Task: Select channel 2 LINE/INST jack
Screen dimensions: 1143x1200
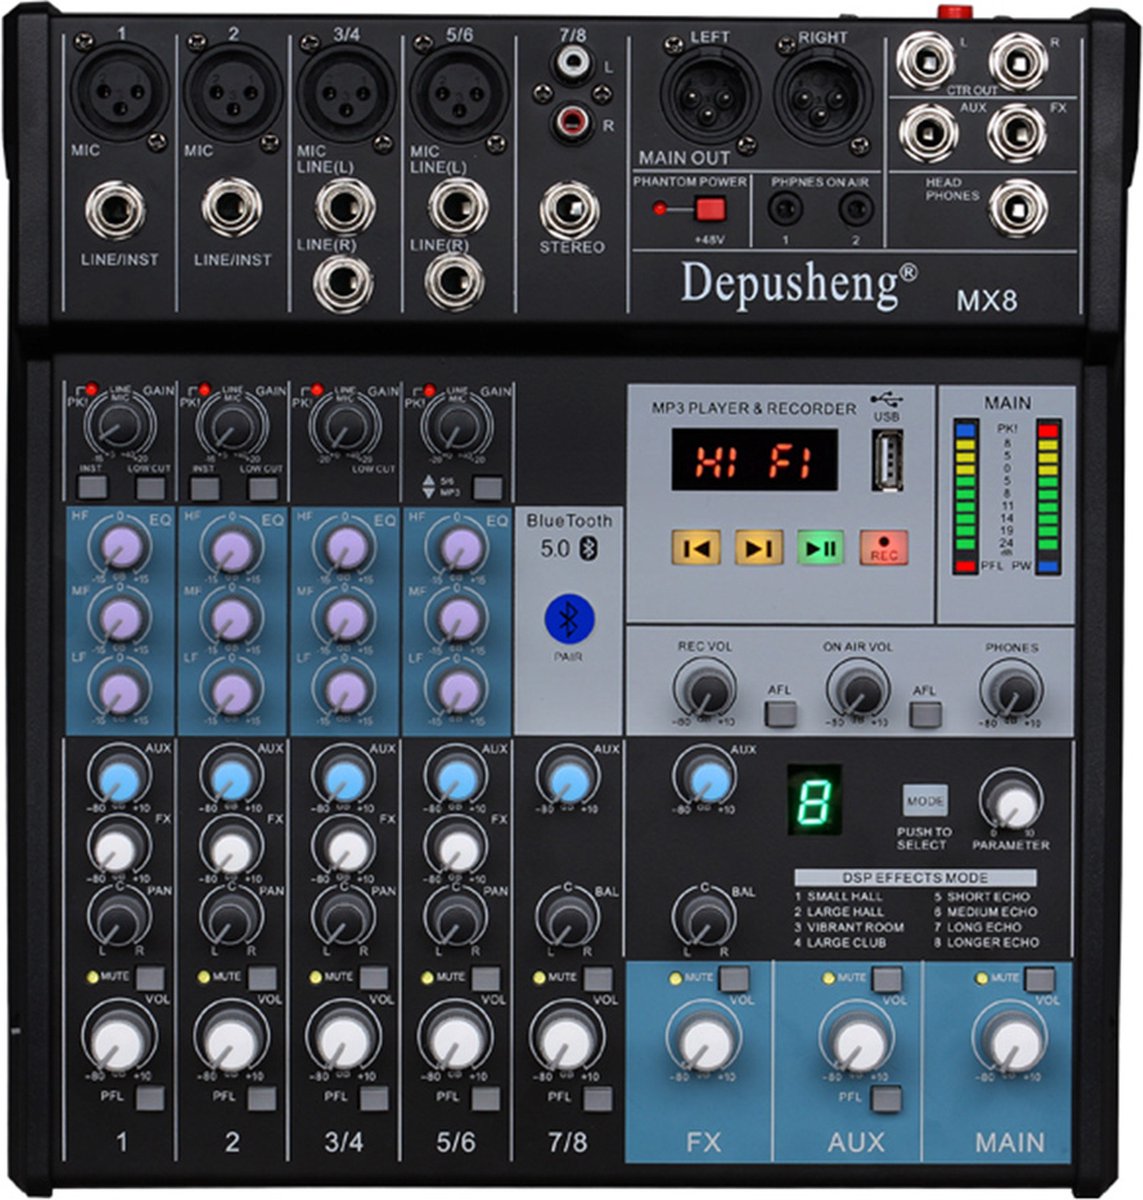Action: pos(232,210)
